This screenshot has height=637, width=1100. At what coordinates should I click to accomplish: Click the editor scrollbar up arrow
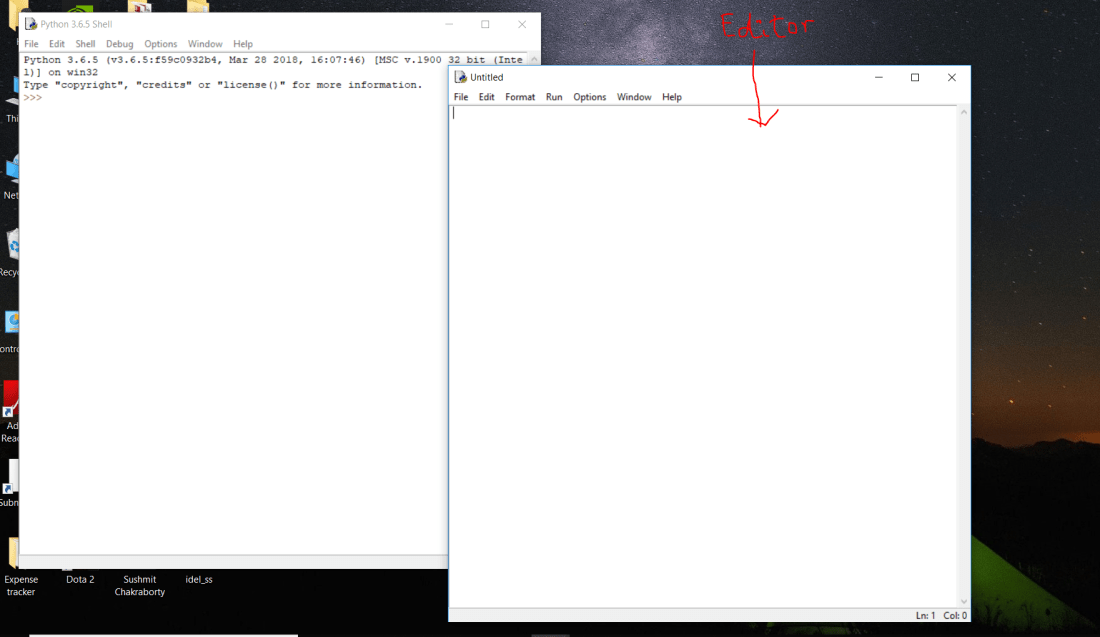[x=964, y=112]
